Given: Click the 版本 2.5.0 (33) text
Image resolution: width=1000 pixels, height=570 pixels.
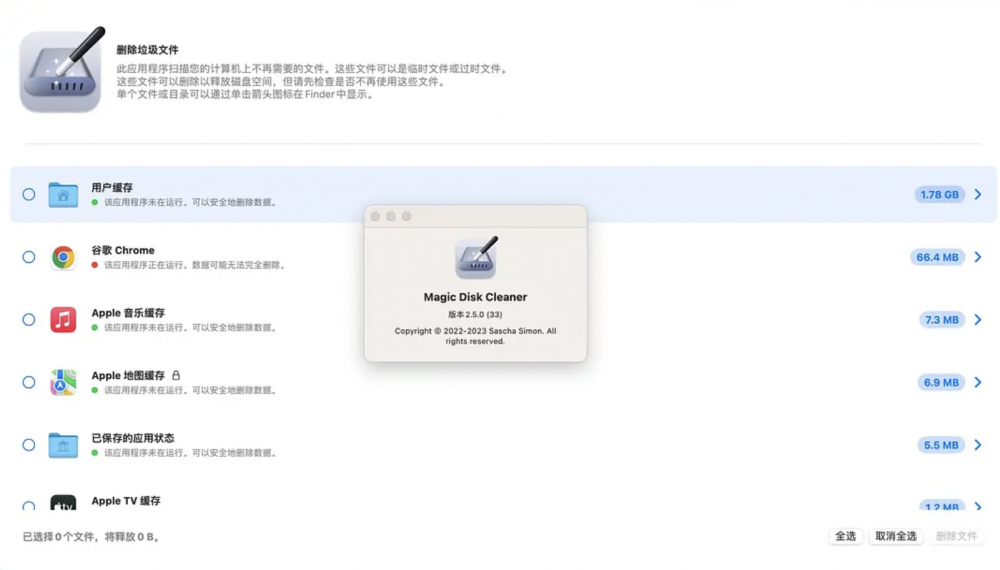Looking at the screenshot, I should coord(475,314).
